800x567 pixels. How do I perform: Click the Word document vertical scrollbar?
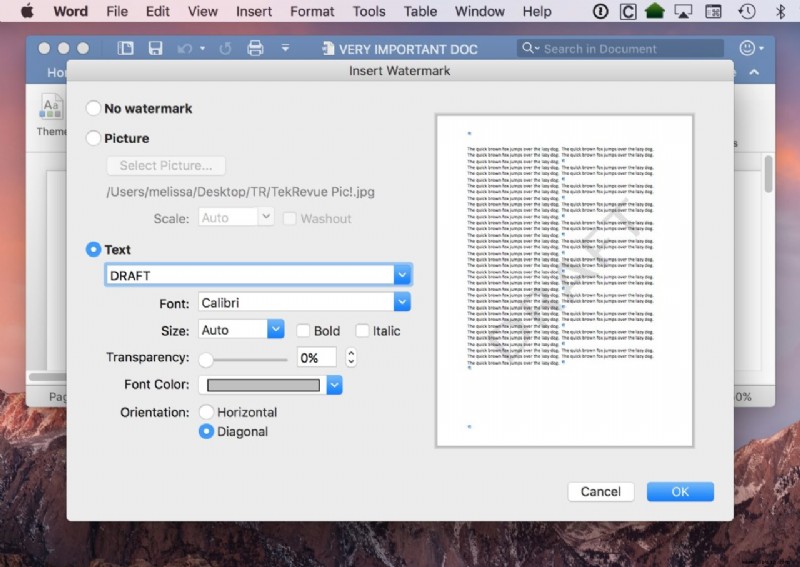[768, 174]
